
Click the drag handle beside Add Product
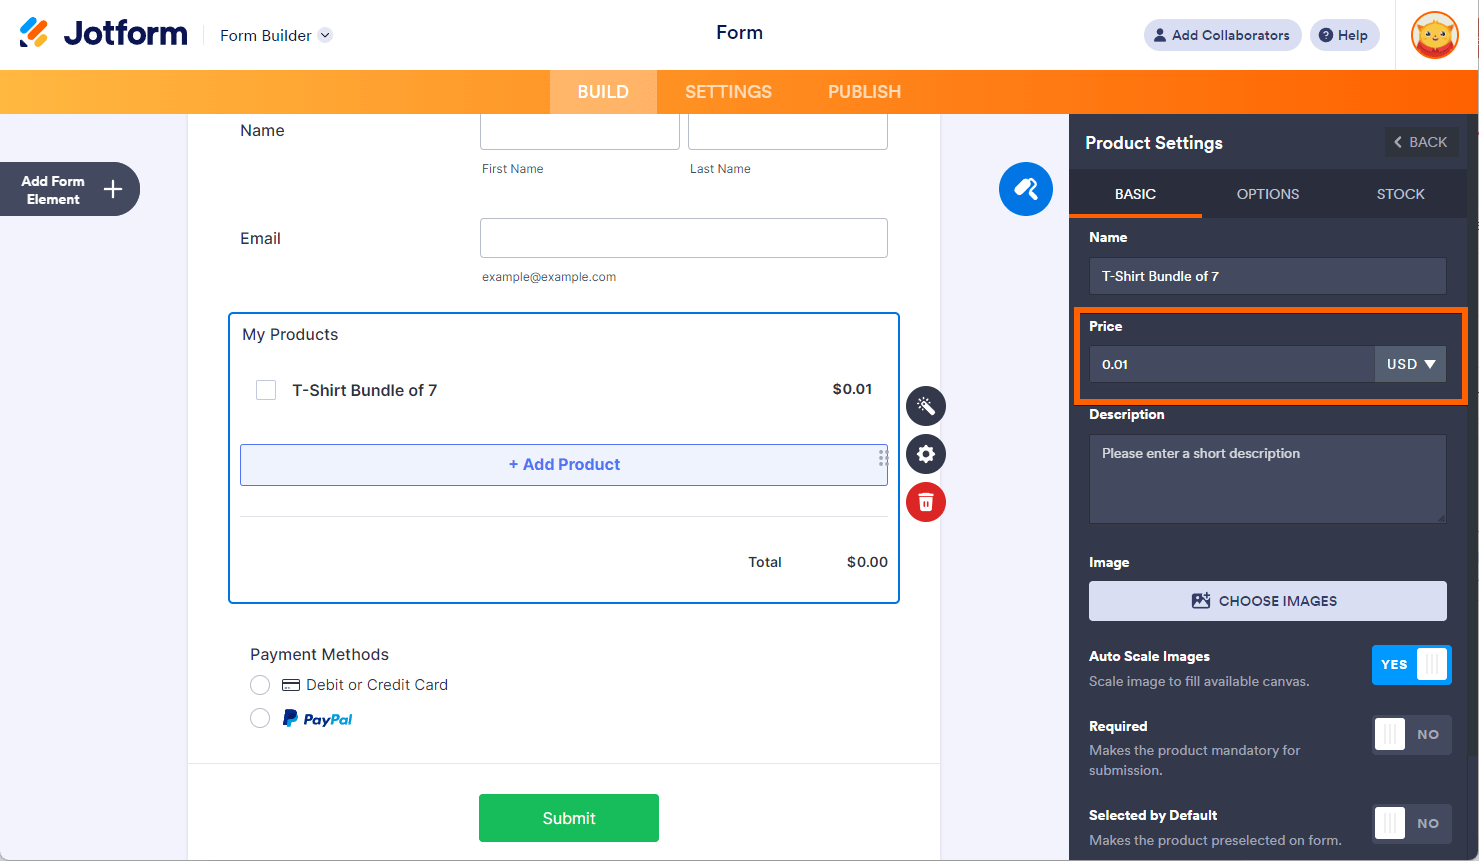883,457
